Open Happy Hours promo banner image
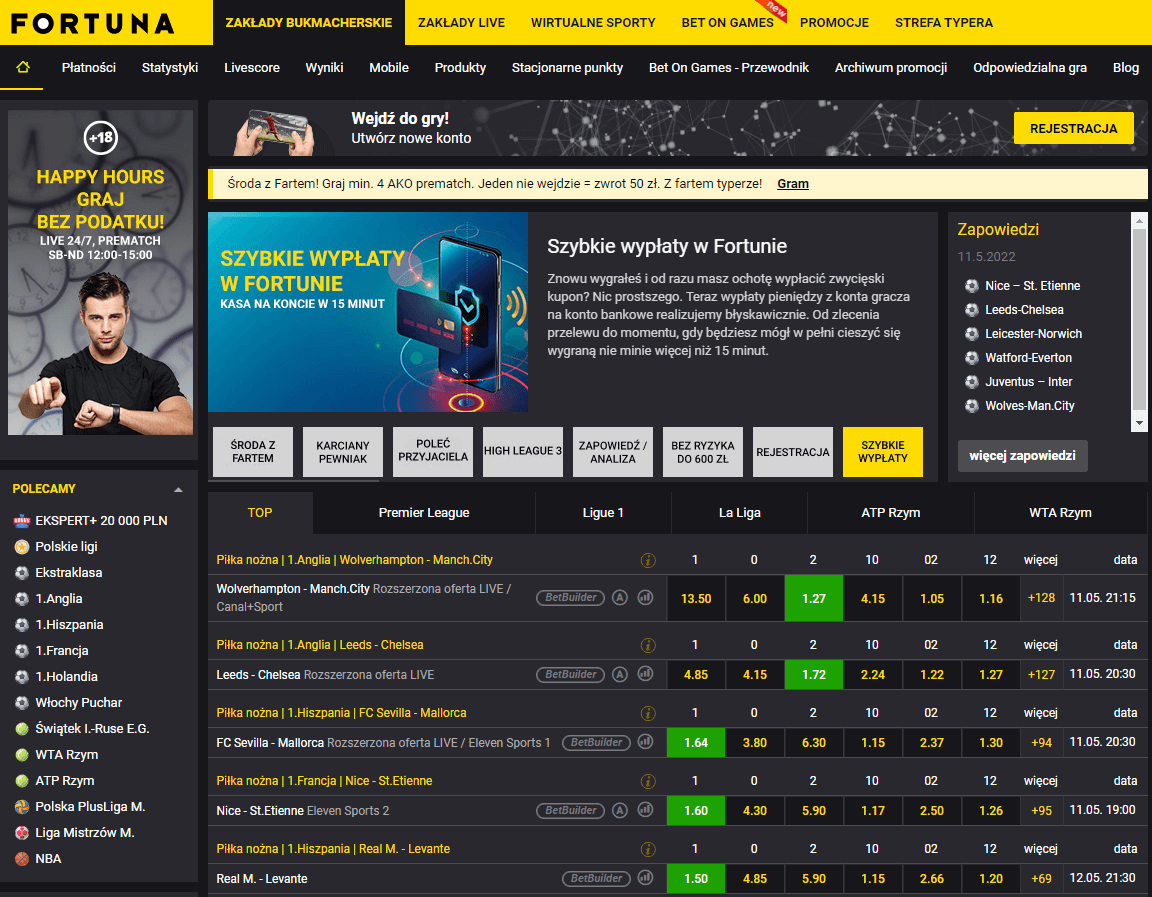The height and width of the screenshot is (897, 1152). 101,273
